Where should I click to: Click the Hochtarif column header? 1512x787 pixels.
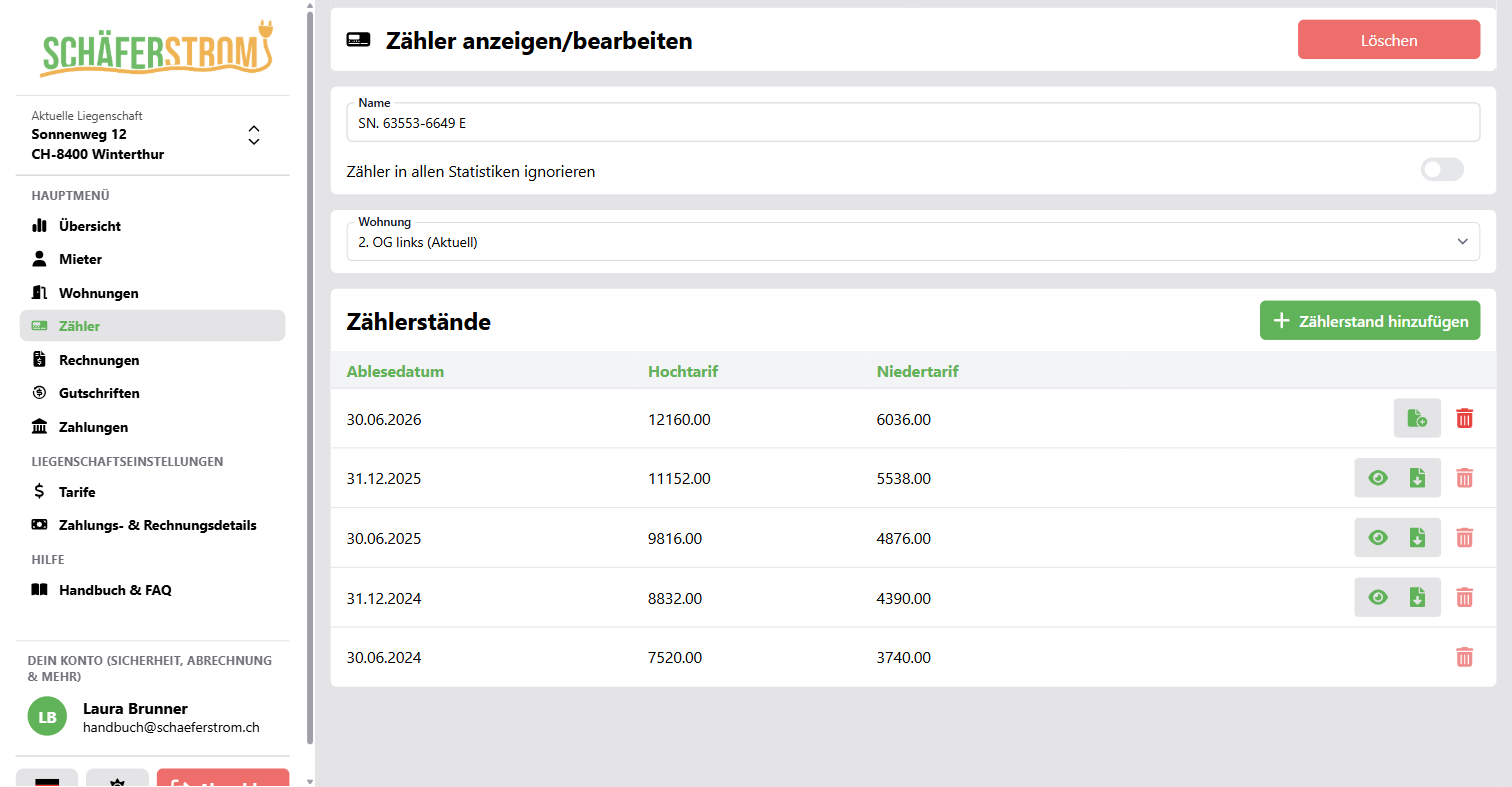(x=683, y=372)
